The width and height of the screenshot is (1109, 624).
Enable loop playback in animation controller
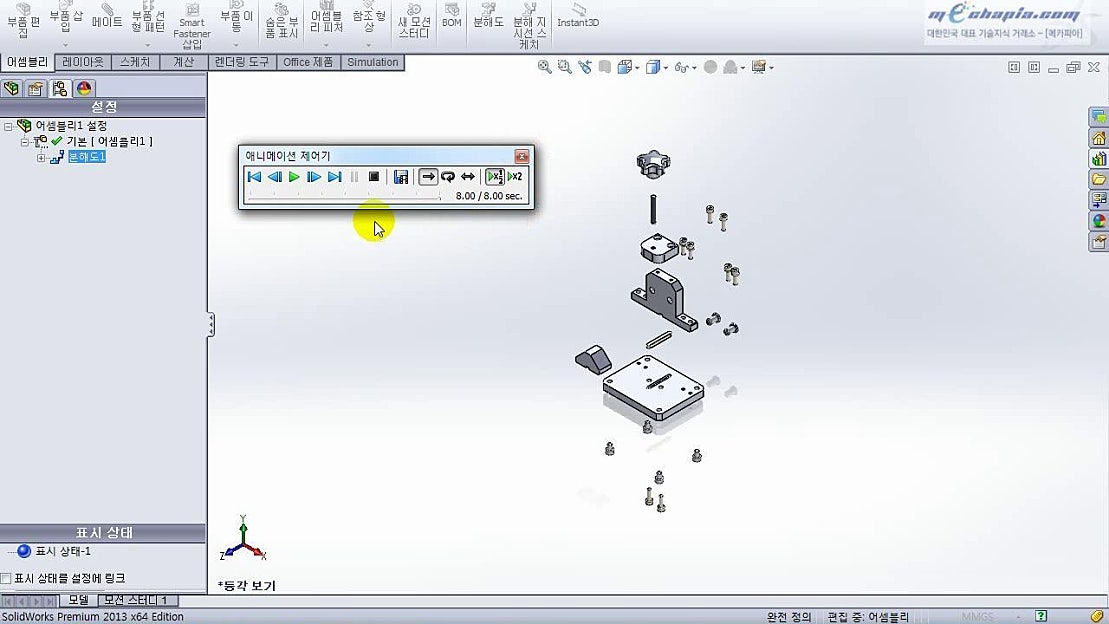click(447, 176)
